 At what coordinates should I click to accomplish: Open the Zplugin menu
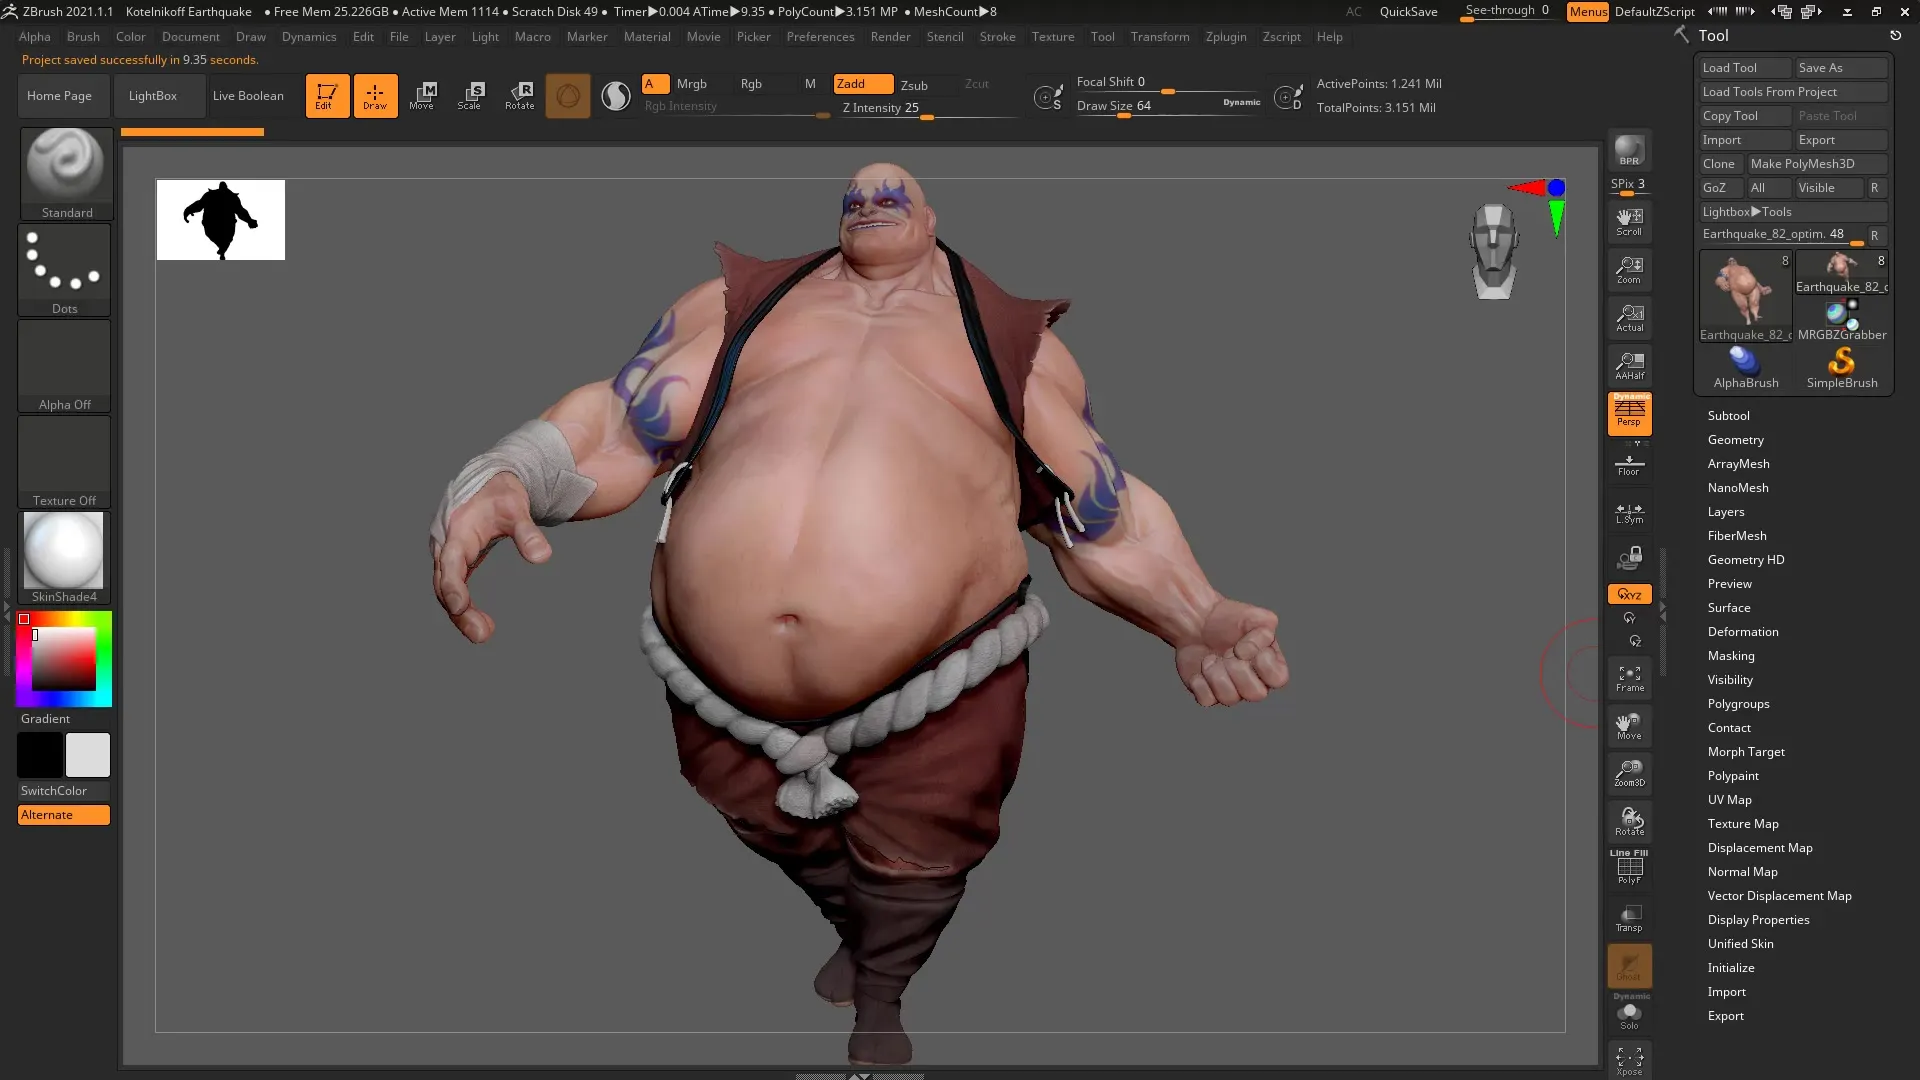click(1226, 37)
